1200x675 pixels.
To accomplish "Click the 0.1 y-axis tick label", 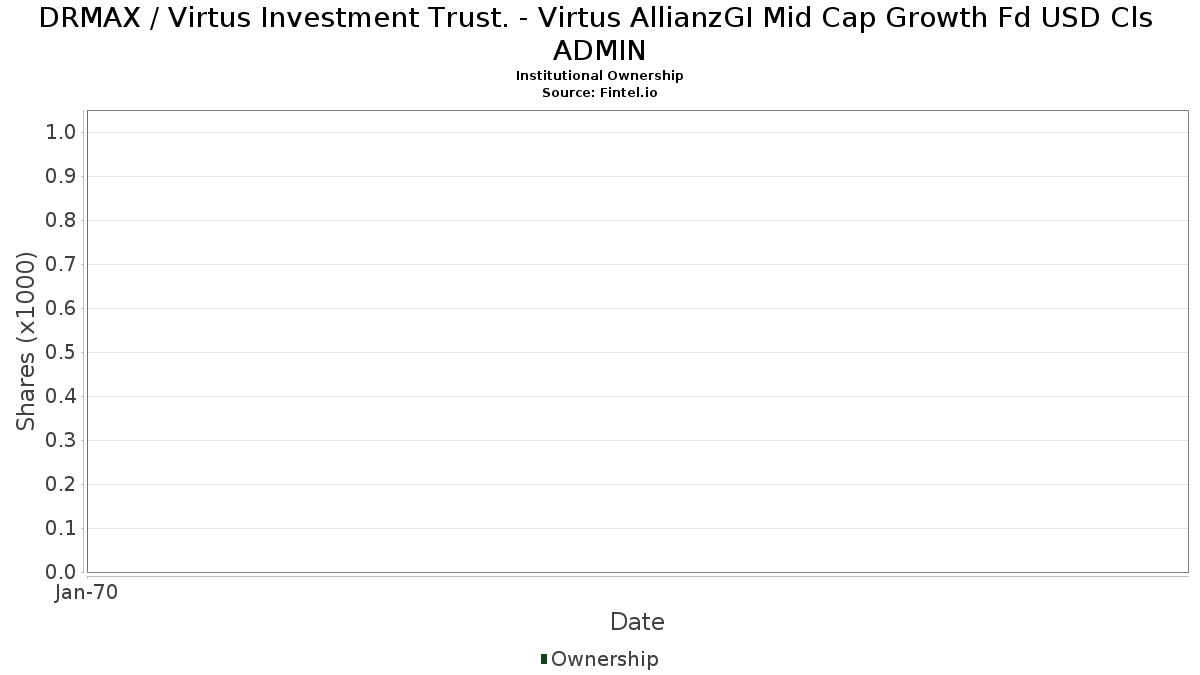I will [61, 529].
